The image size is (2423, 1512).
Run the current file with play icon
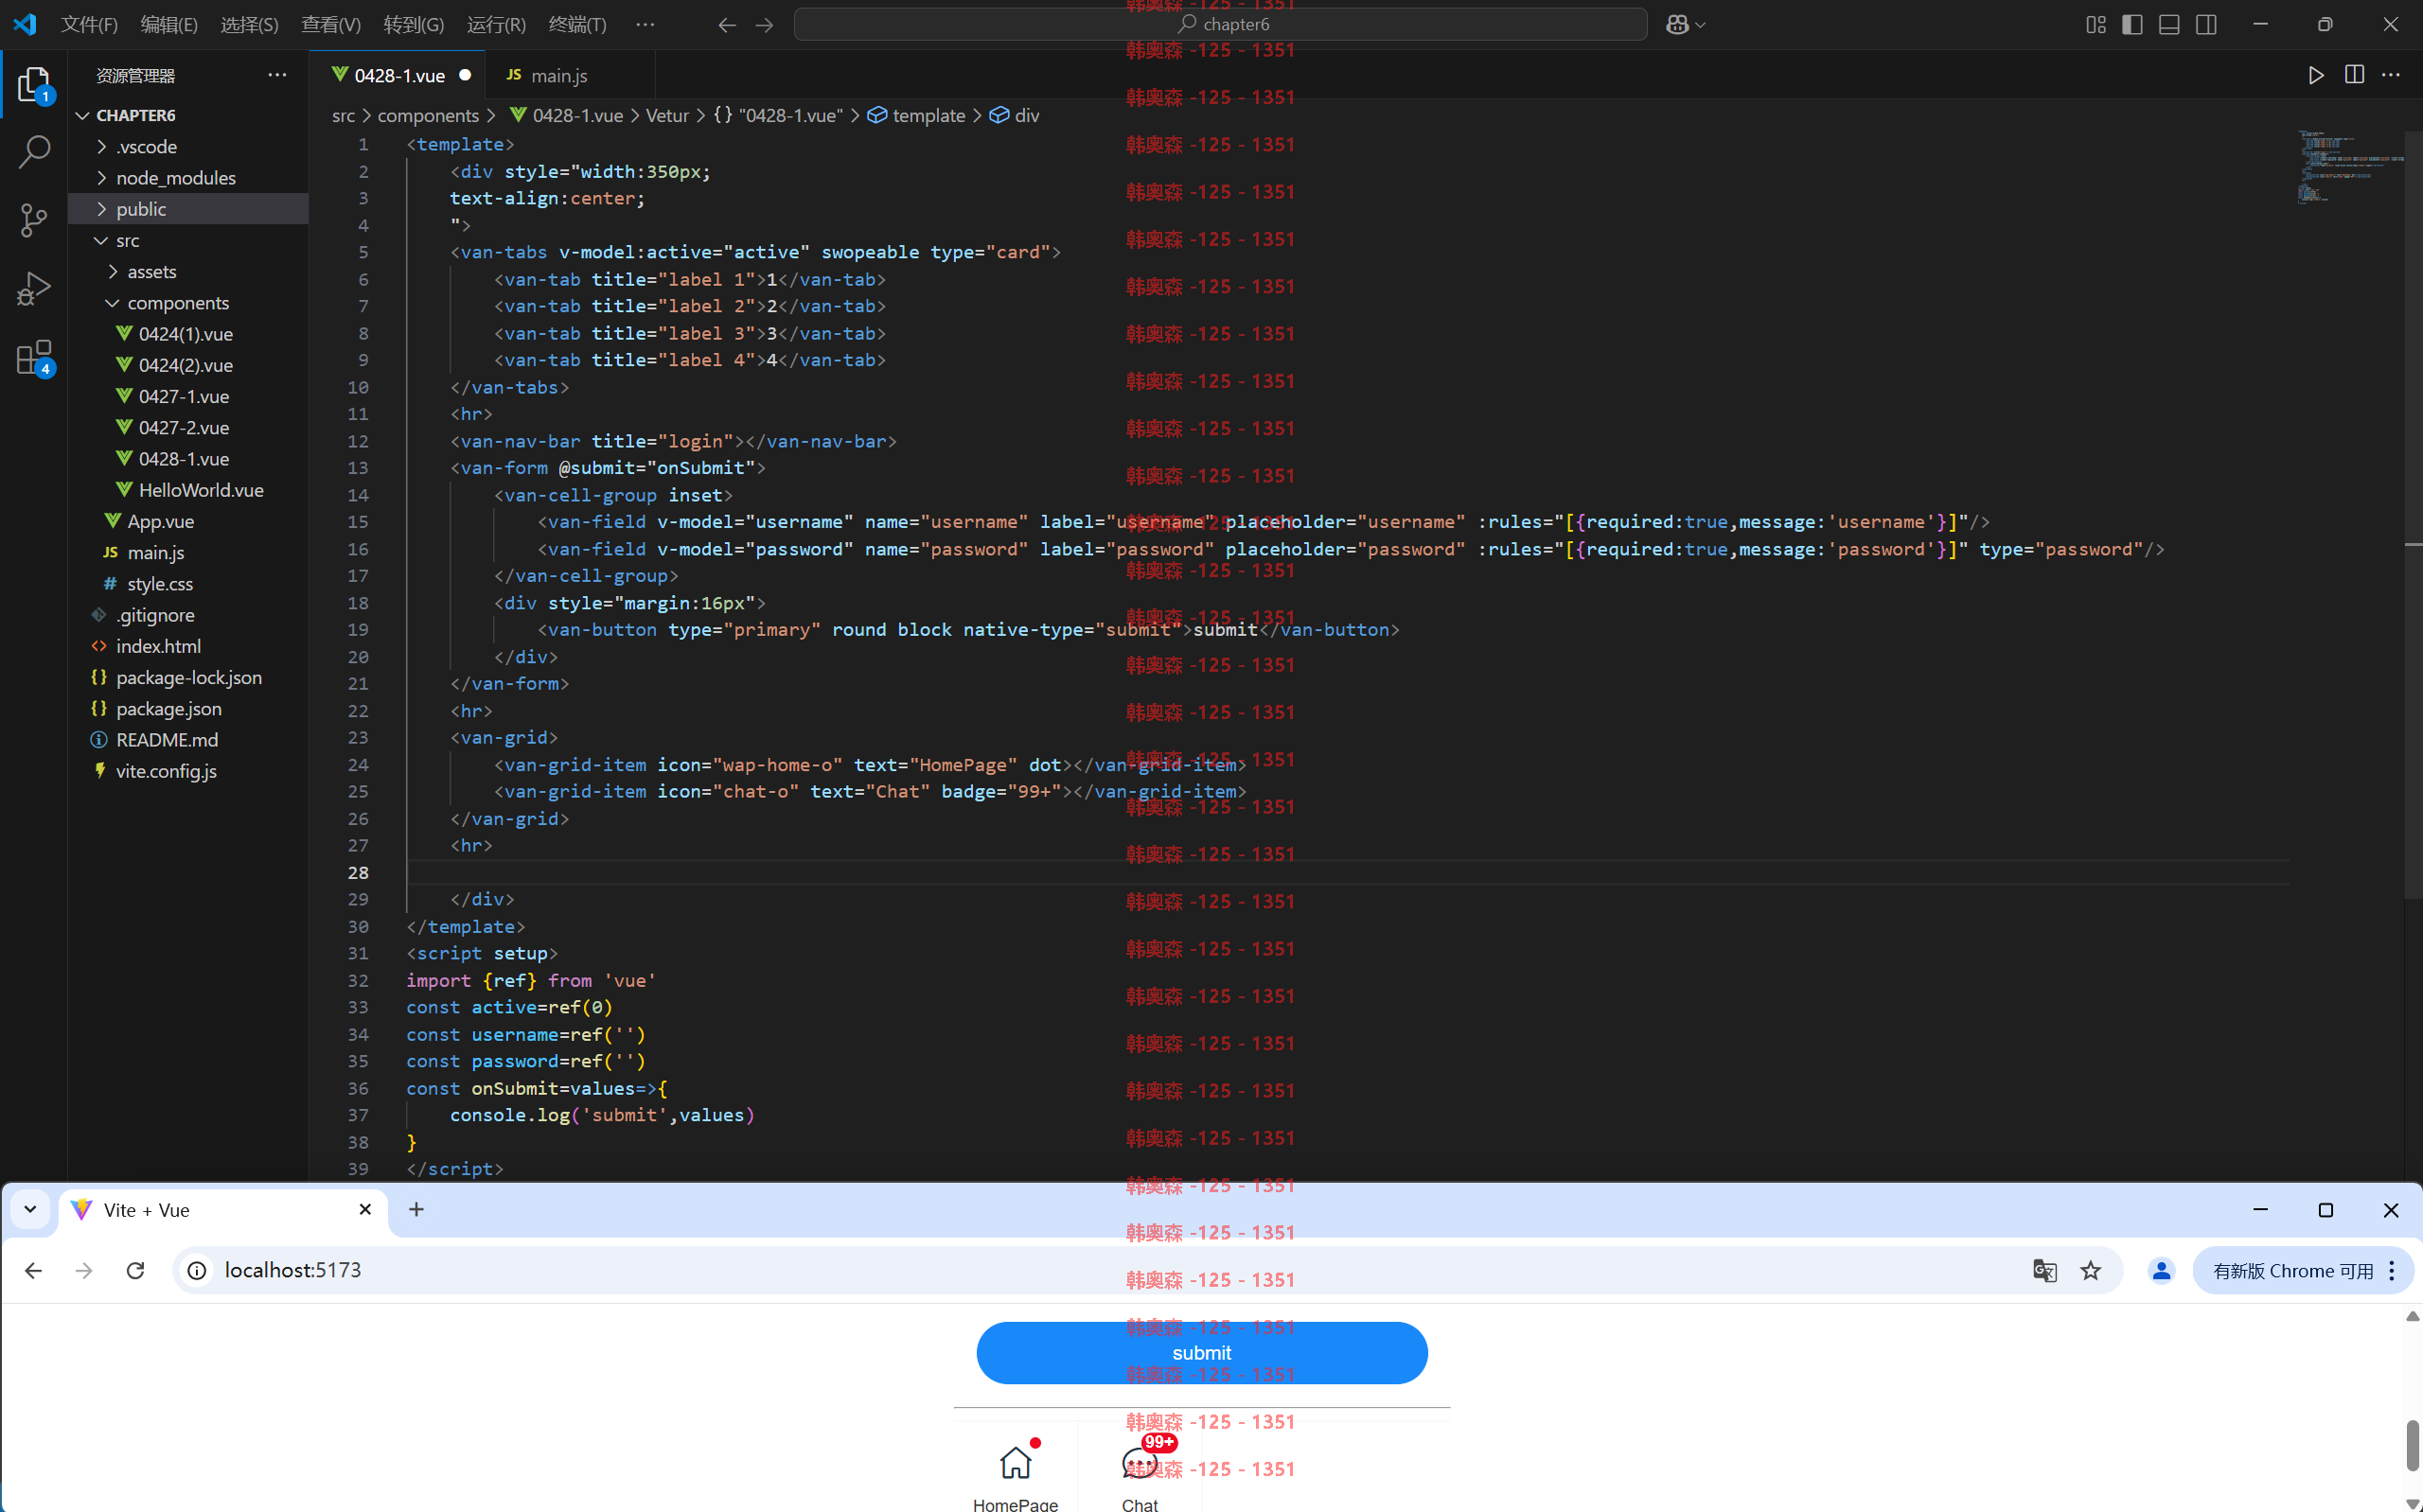point(2316,75)
